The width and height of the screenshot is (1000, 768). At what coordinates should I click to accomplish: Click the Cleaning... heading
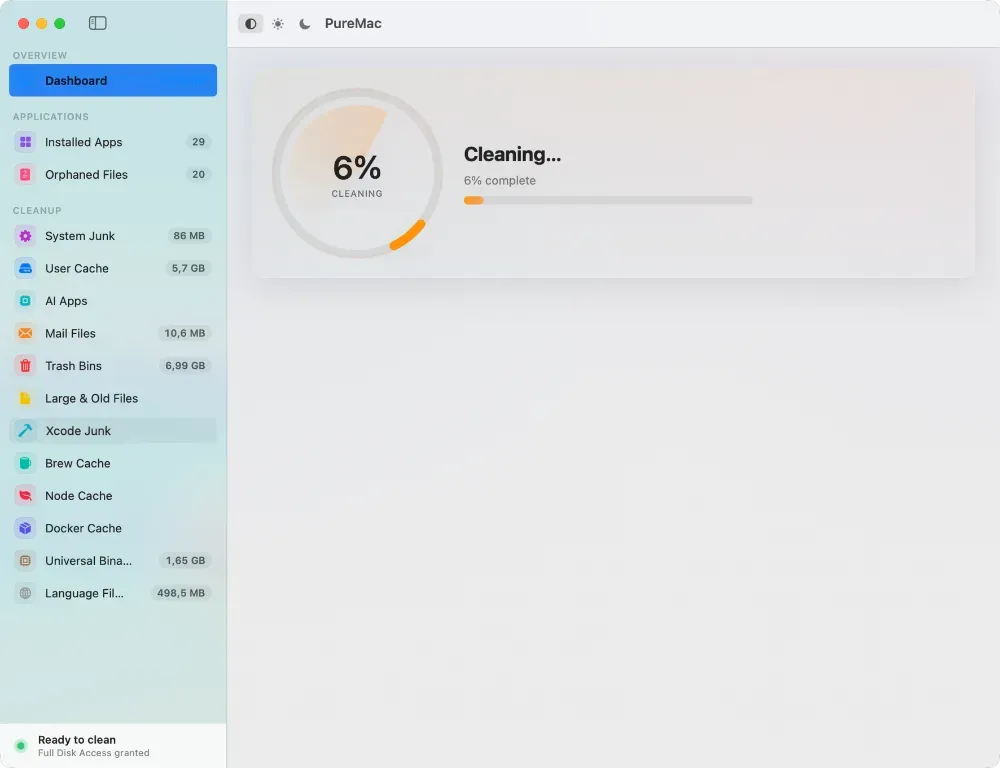[512, 154]
